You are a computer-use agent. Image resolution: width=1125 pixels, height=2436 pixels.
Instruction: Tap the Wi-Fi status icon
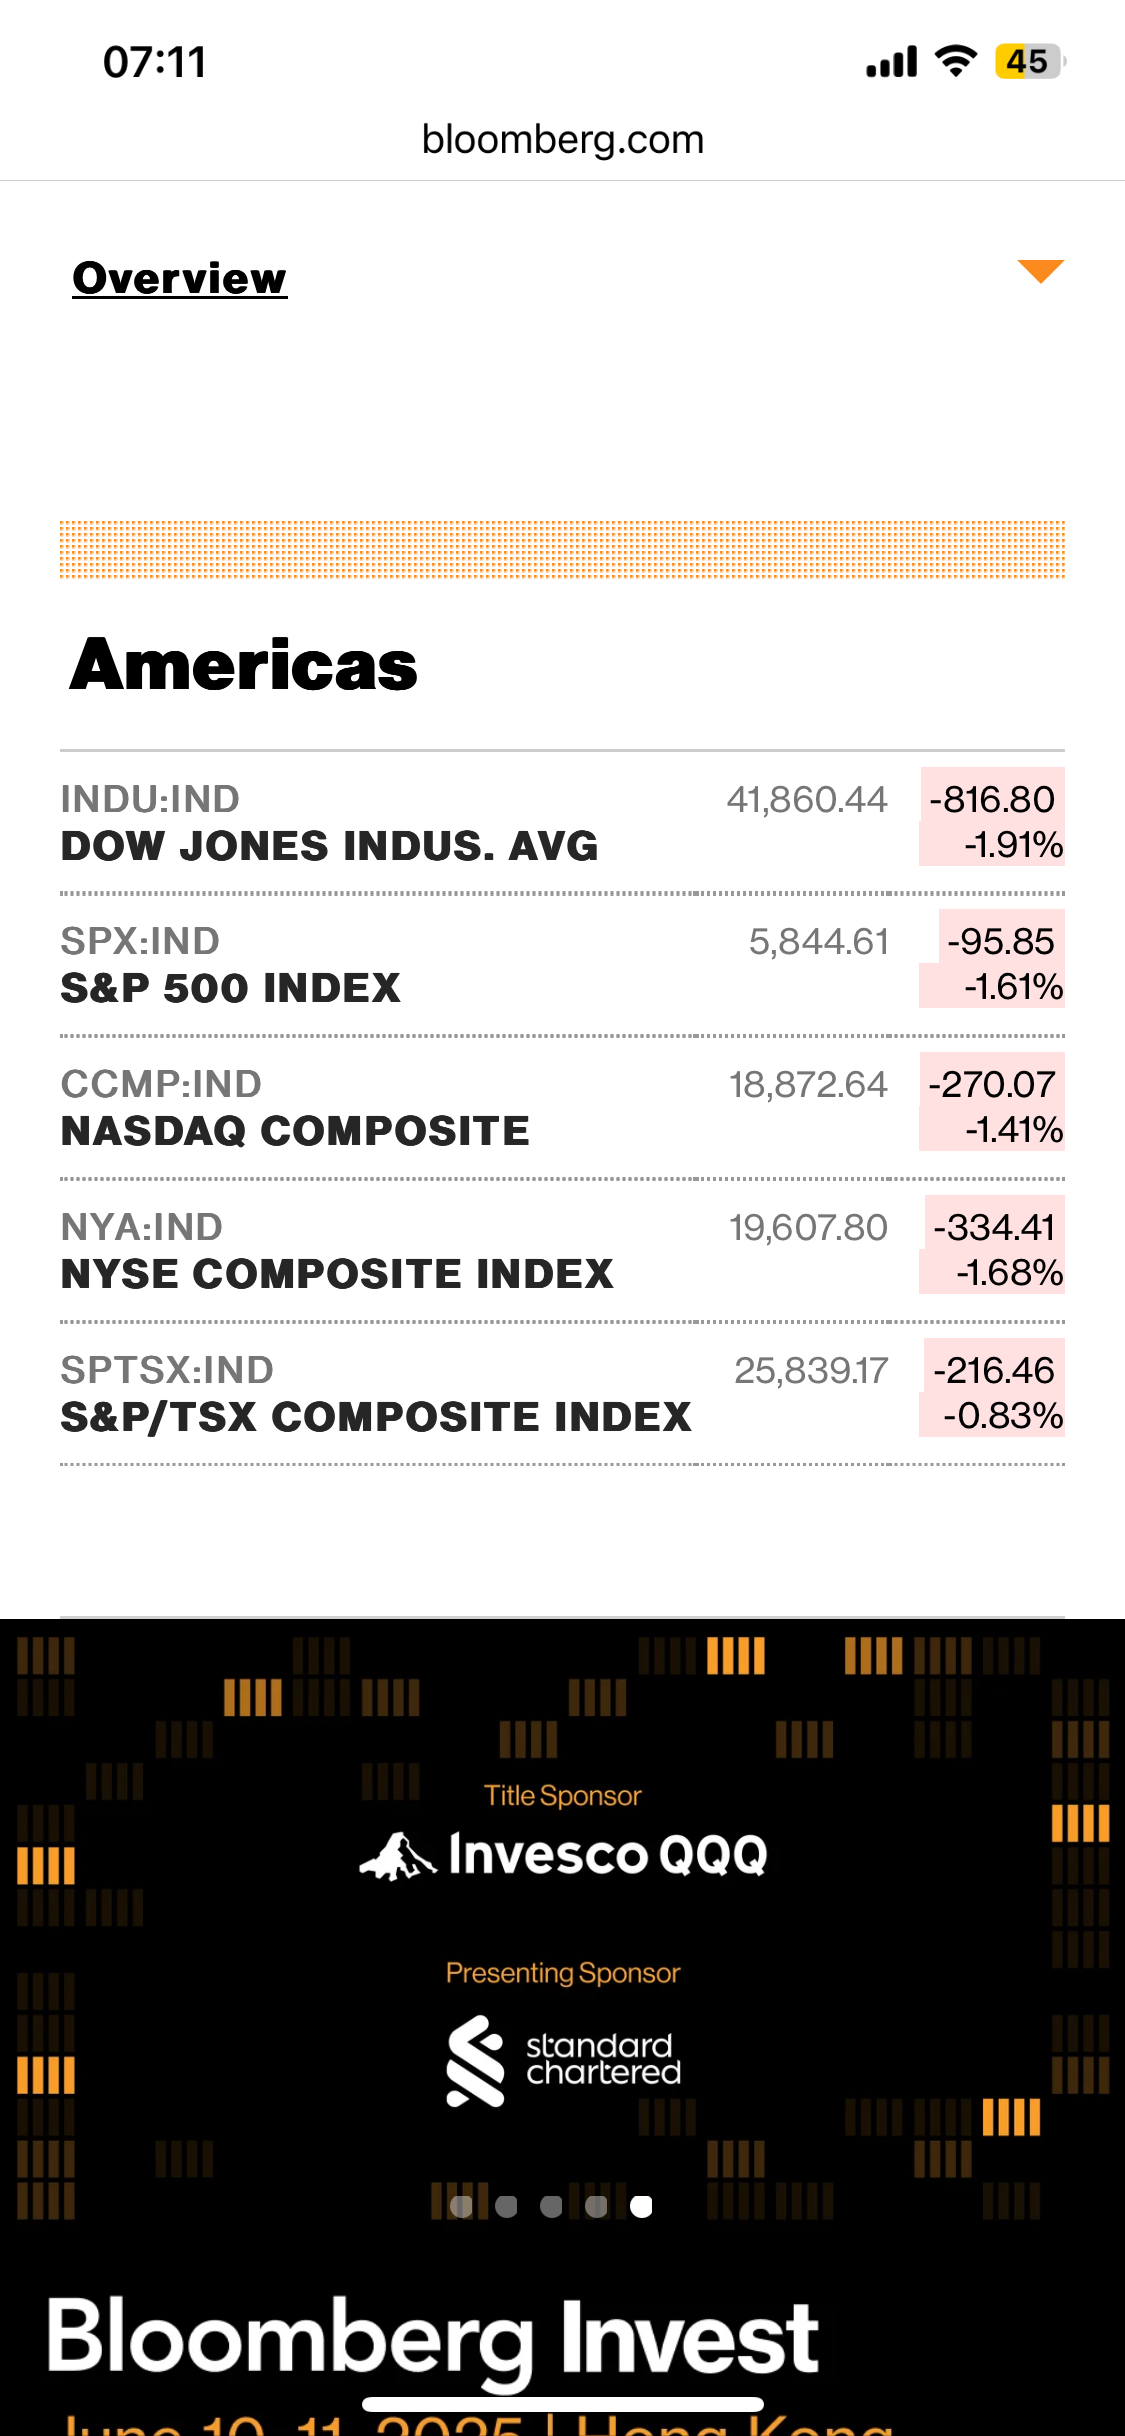pyautogui.click(x=956, y=61)
